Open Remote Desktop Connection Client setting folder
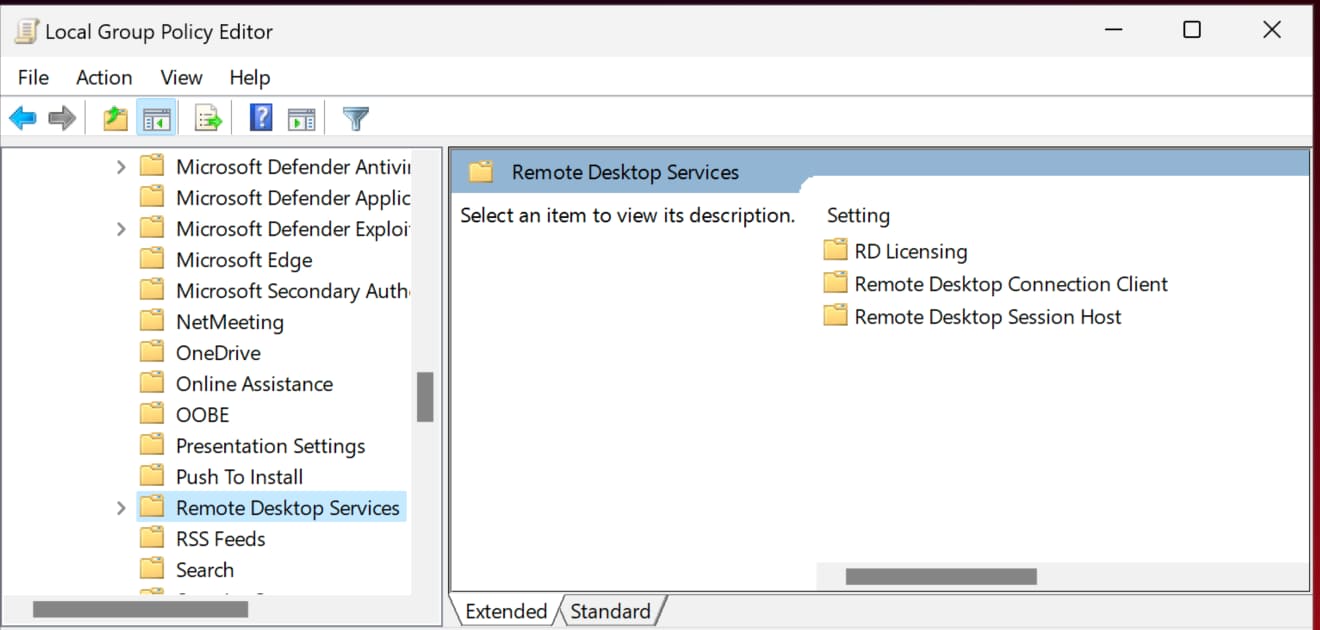This screenshot has width=1320, height=630. [x=1011, y=284]
